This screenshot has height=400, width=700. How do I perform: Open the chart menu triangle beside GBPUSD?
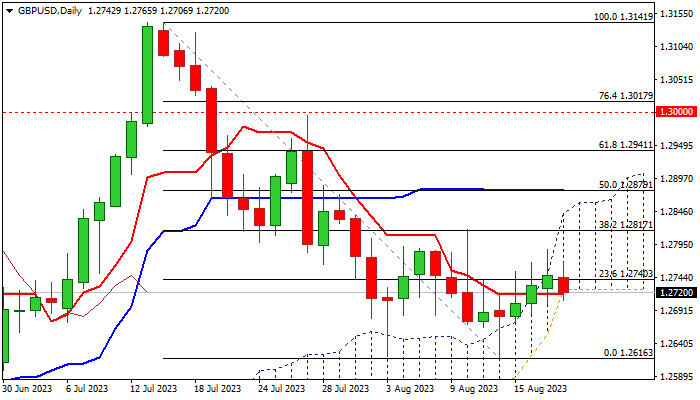pos(9,11)
